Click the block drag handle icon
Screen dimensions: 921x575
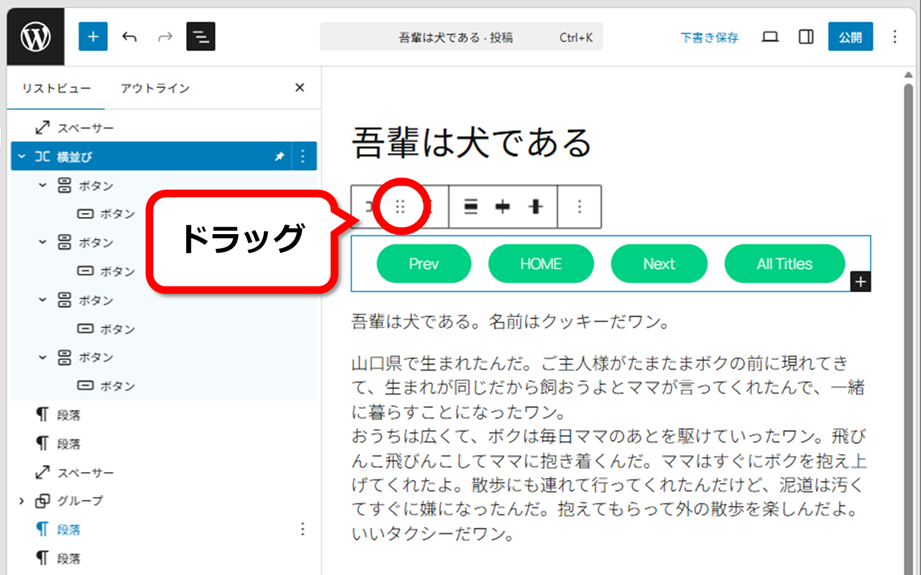tap(400, 207)
